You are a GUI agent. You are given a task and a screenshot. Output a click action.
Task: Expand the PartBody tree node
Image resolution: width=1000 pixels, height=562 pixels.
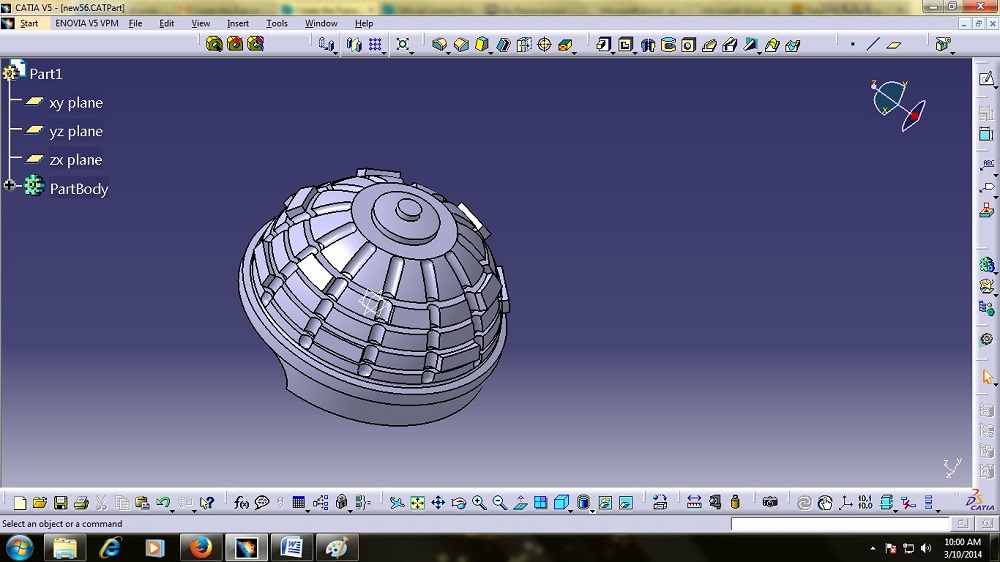tap(10, 186)
